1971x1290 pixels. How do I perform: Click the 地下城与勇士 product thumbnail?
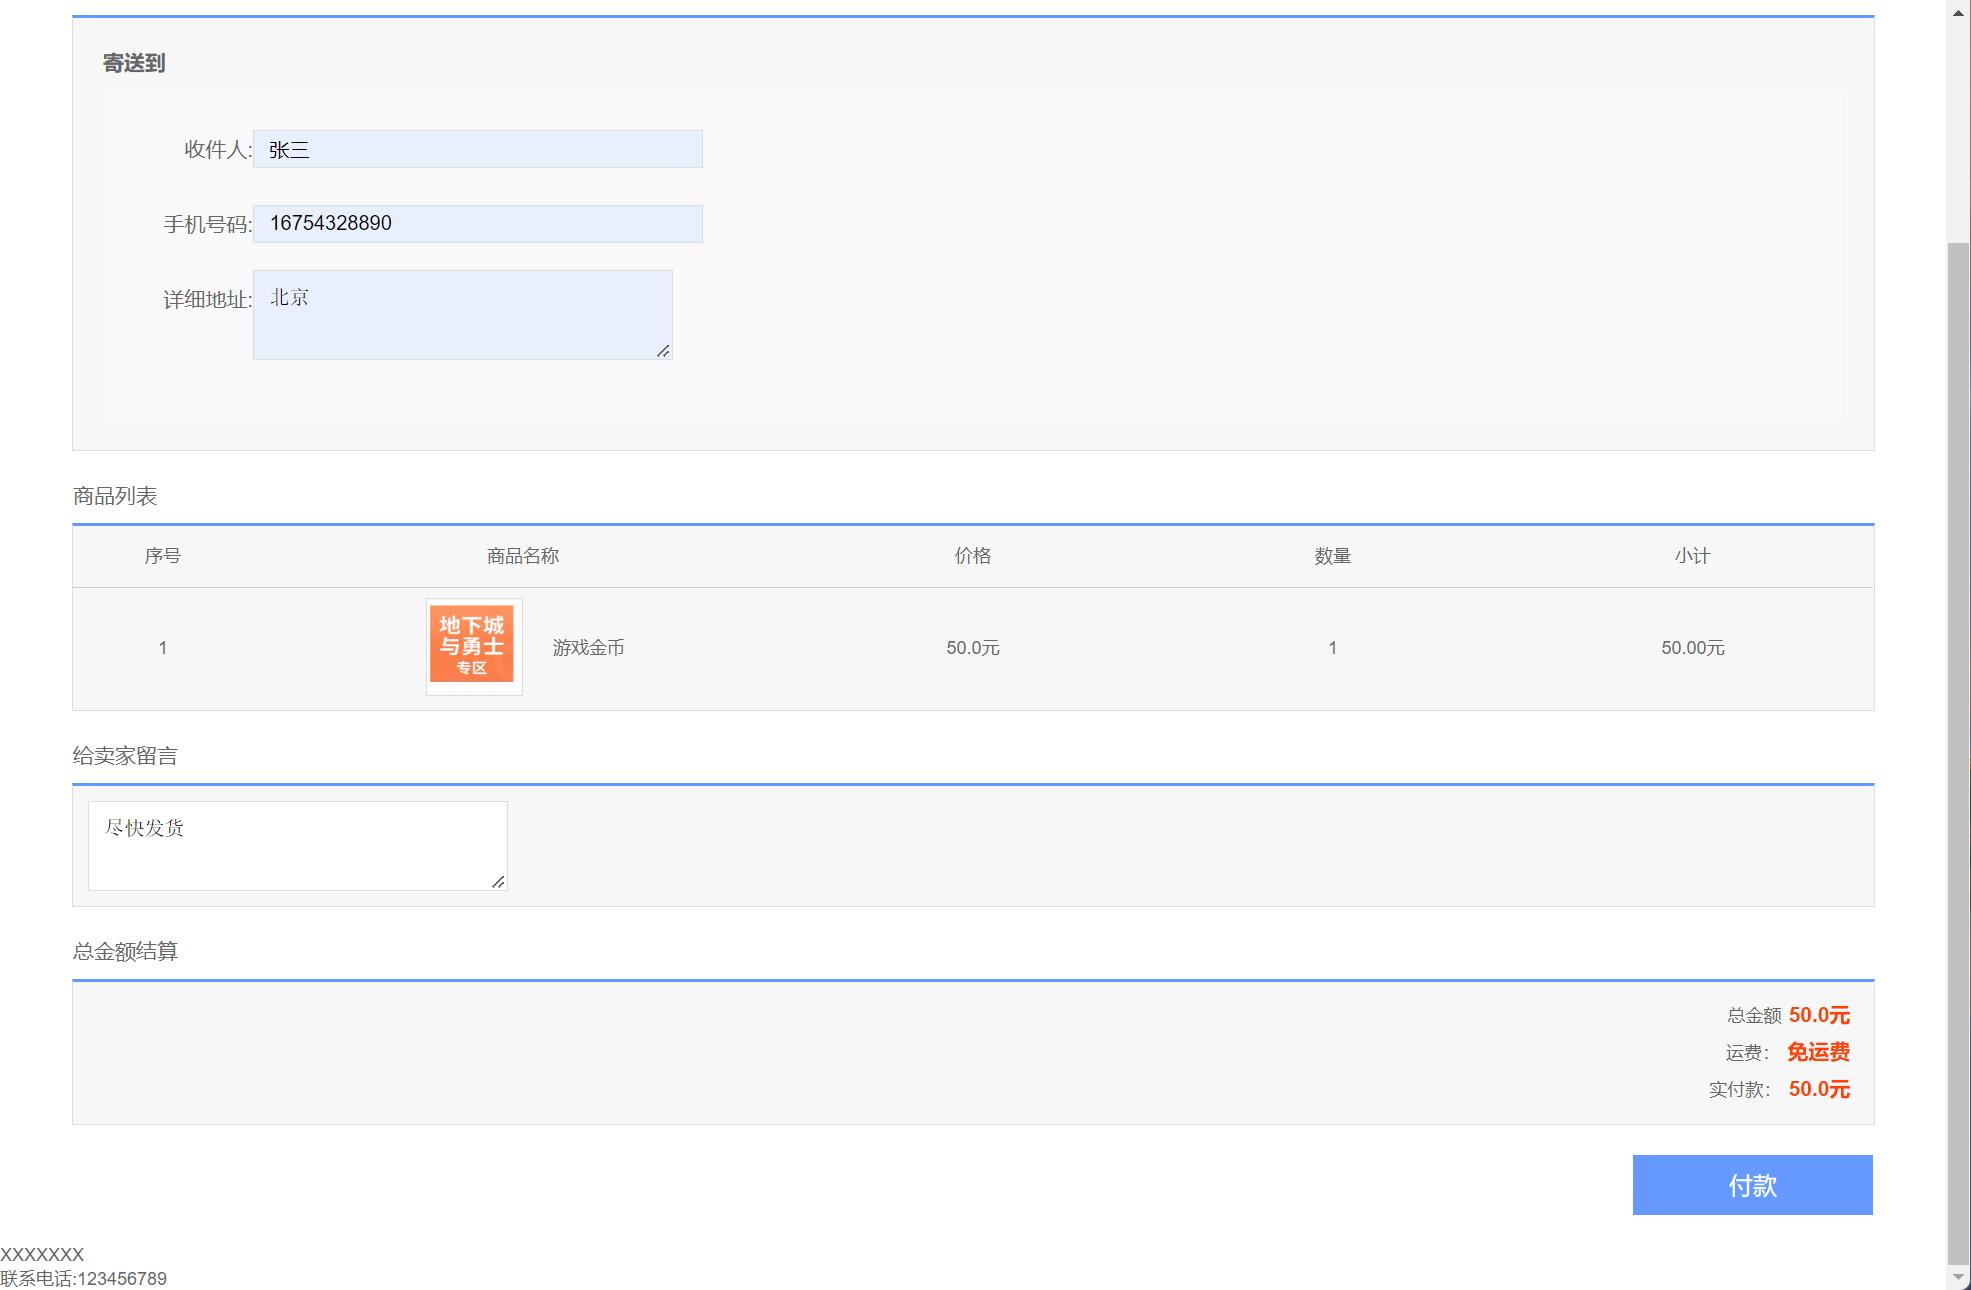tap(473, 646)
